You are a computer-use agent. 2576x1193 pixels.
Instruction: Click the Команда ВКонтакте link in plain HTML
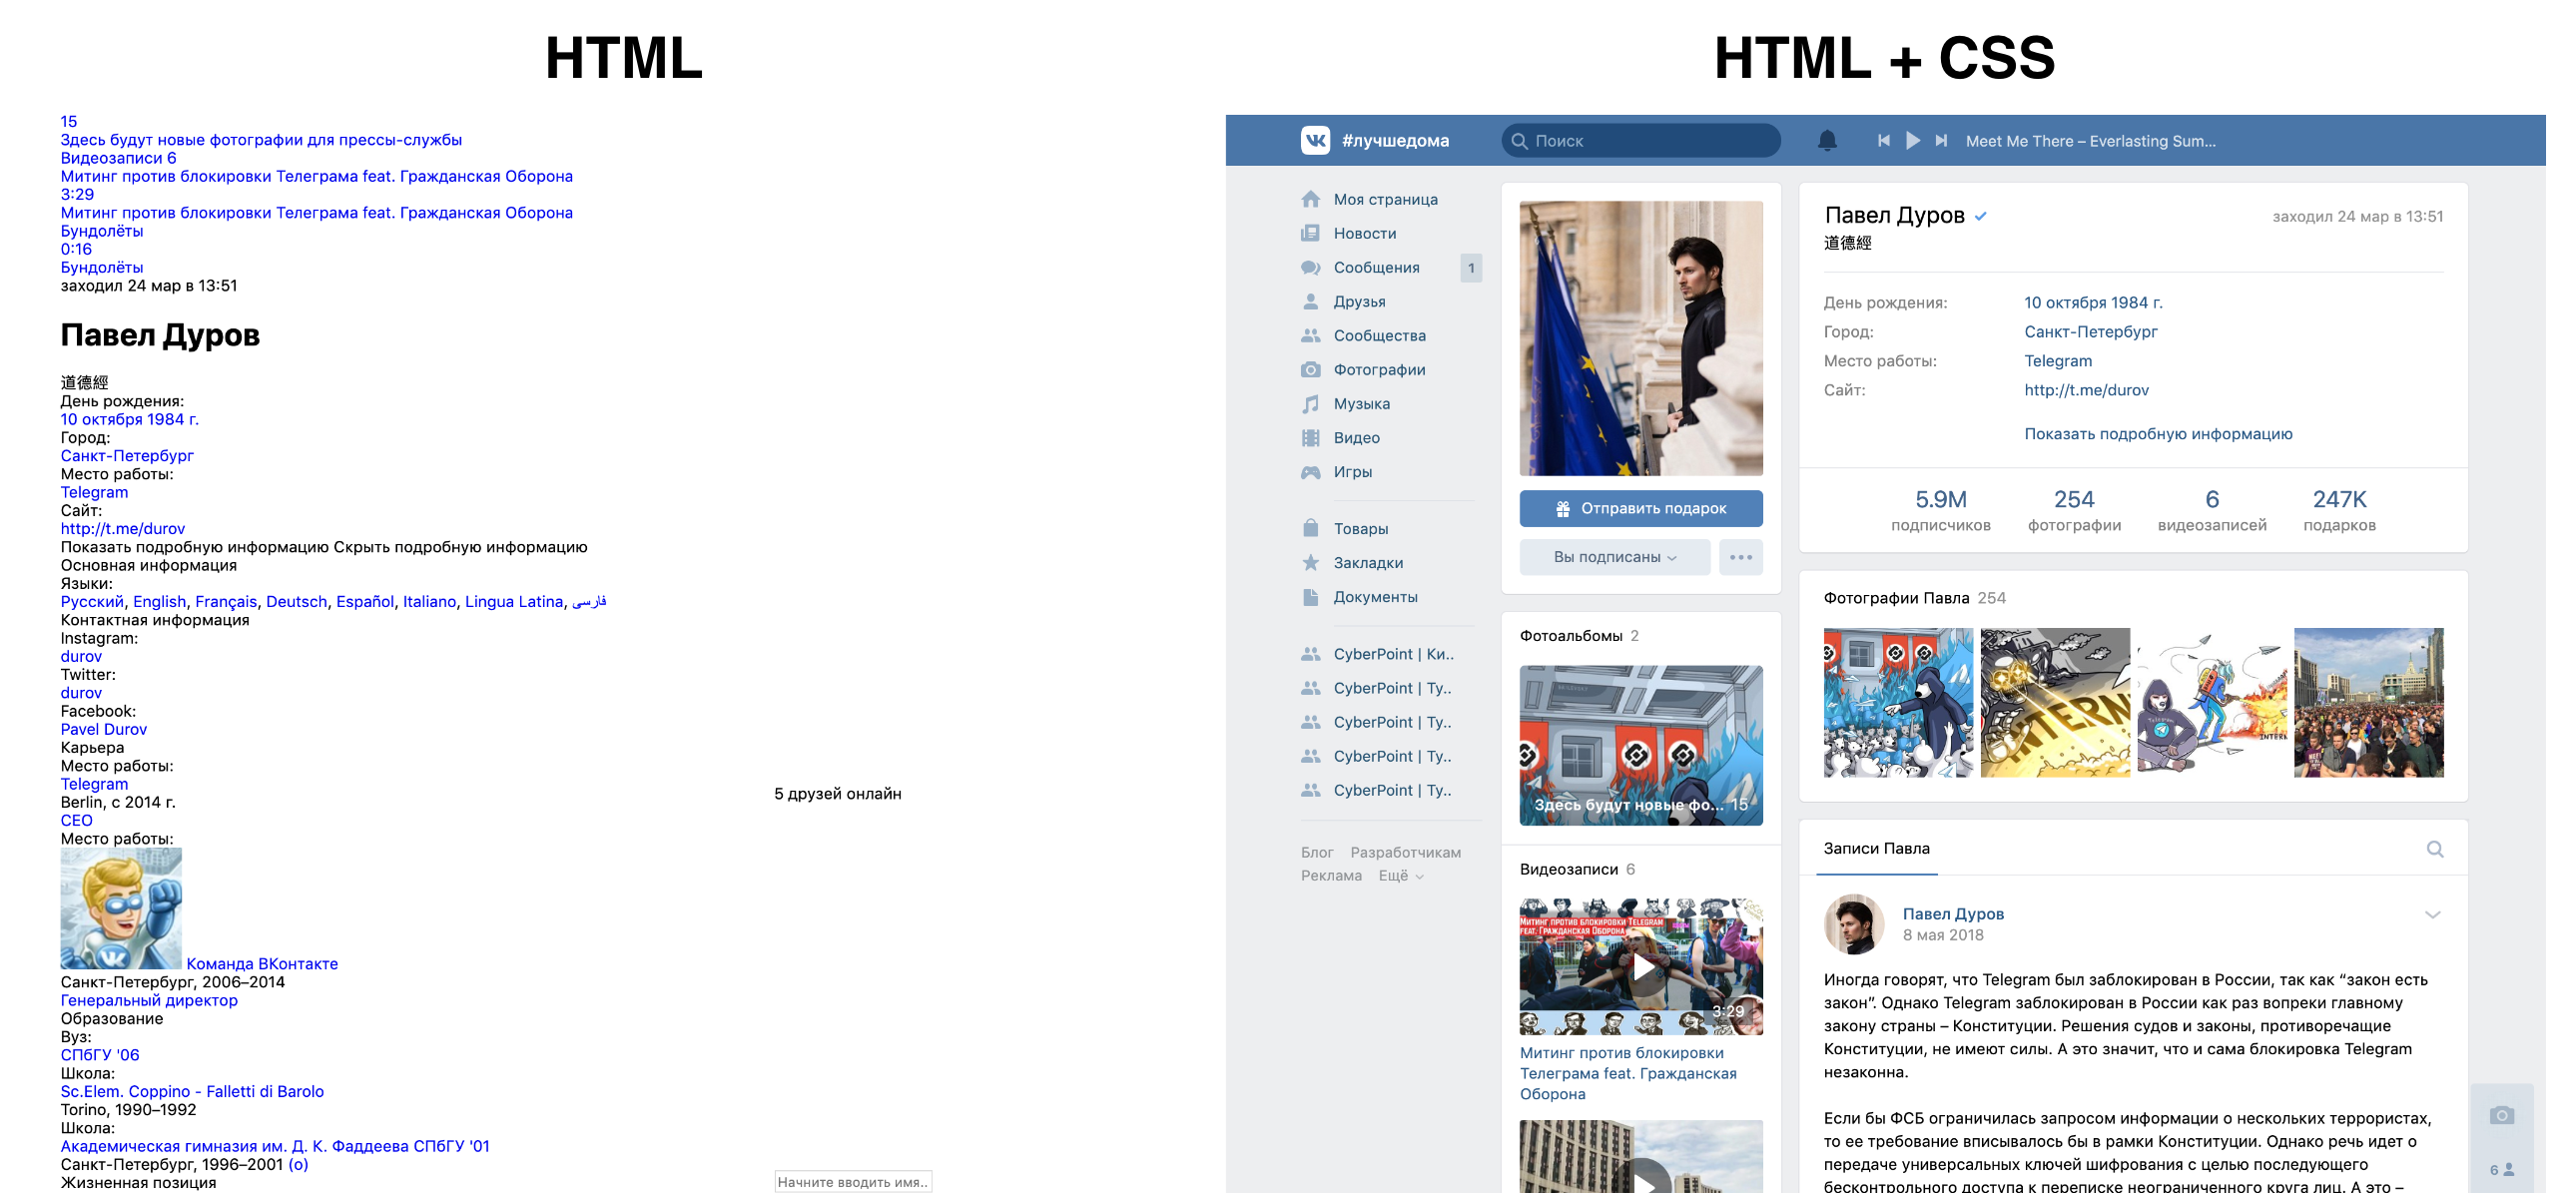coord(262,963)
